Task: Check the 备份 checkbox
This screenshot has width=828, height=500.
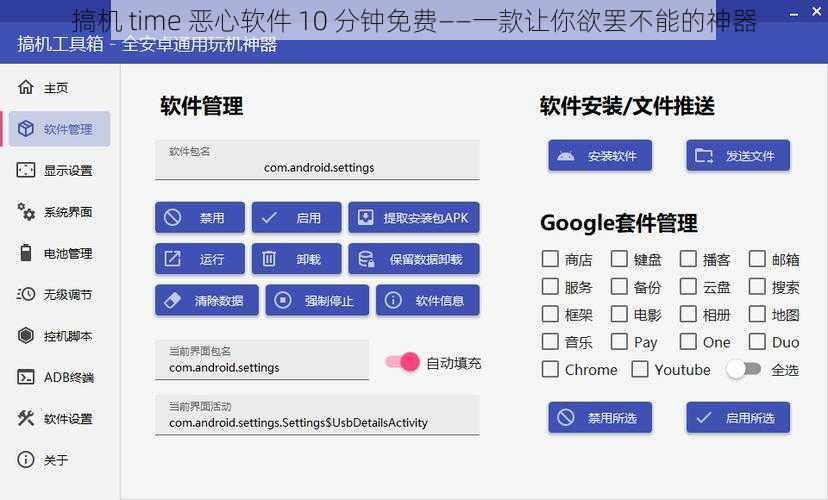Action: coord(619,286)
